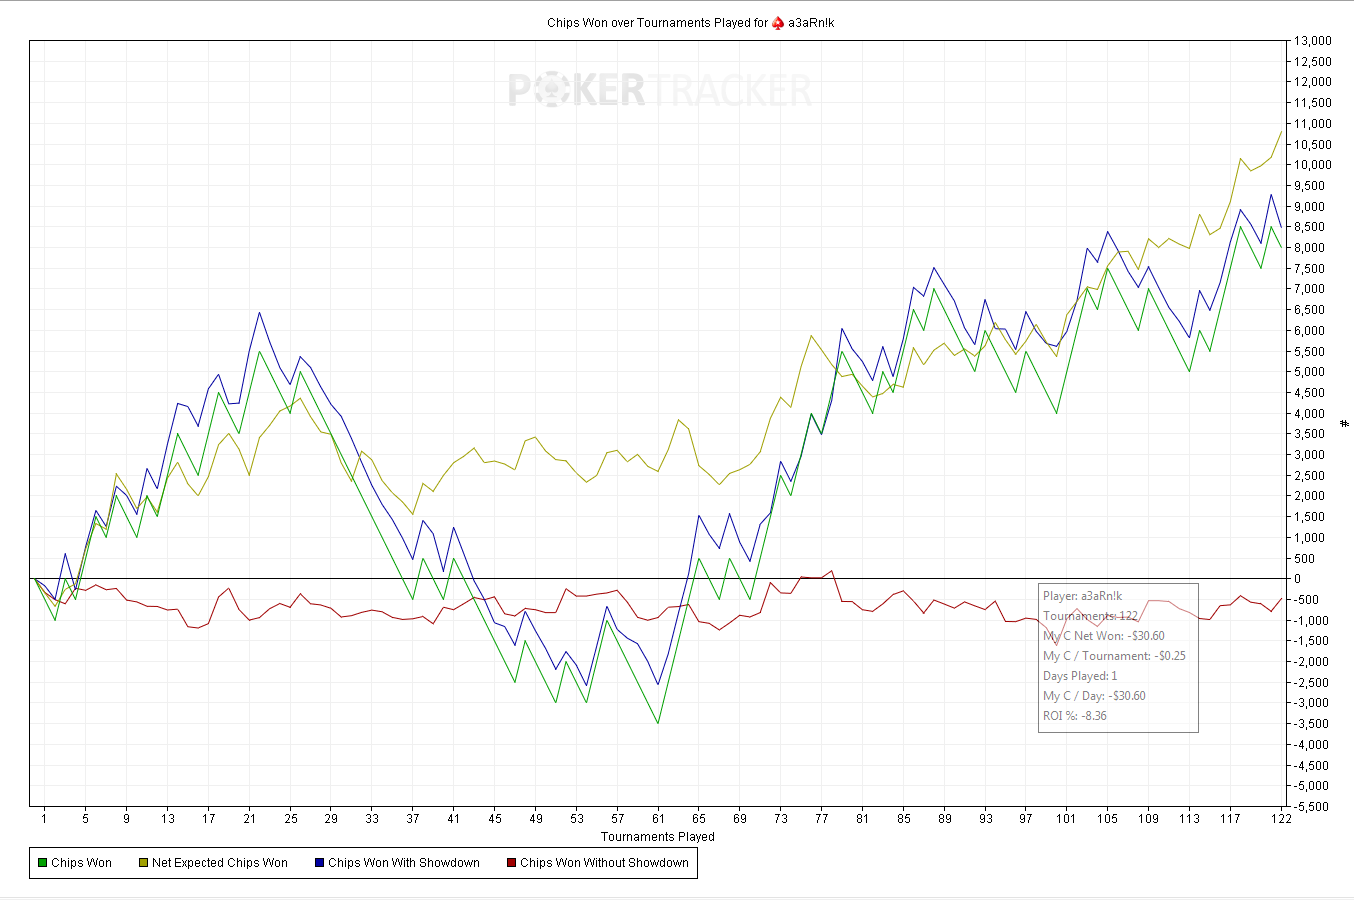Click the olive Net Expected Chips Won swatch
This screenshot has width=1354, height=900.
click(143, 863)
